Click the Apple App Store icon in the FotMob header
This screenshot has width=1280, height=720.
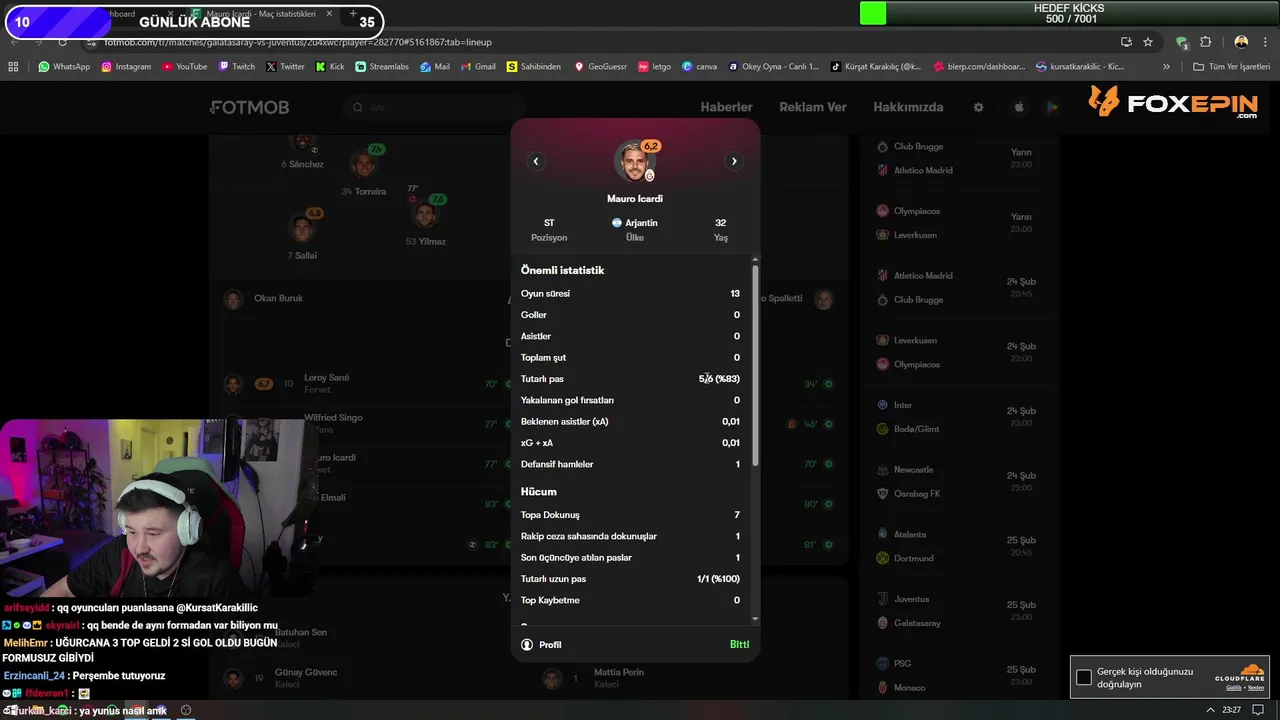coord(1019,107)
